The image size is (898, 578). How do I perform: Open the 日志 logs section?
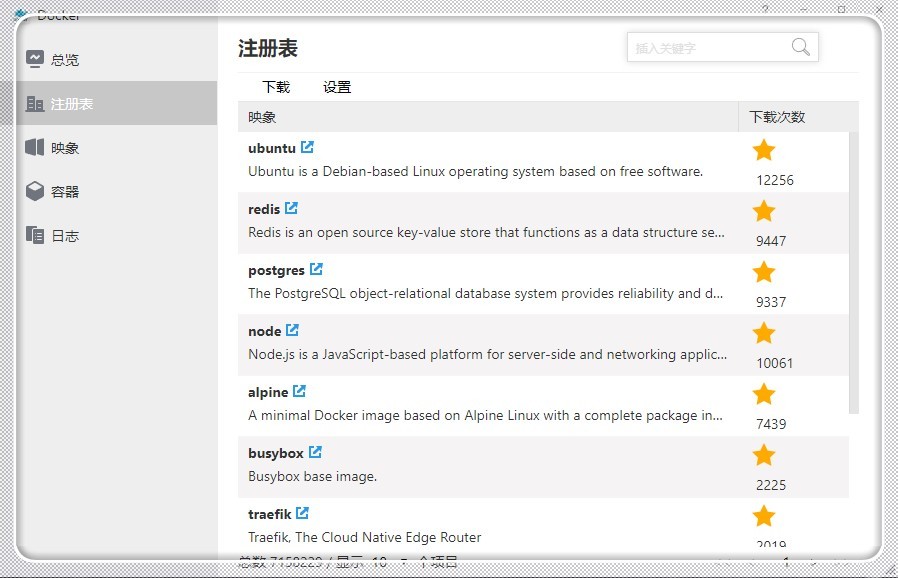(116, 235)
